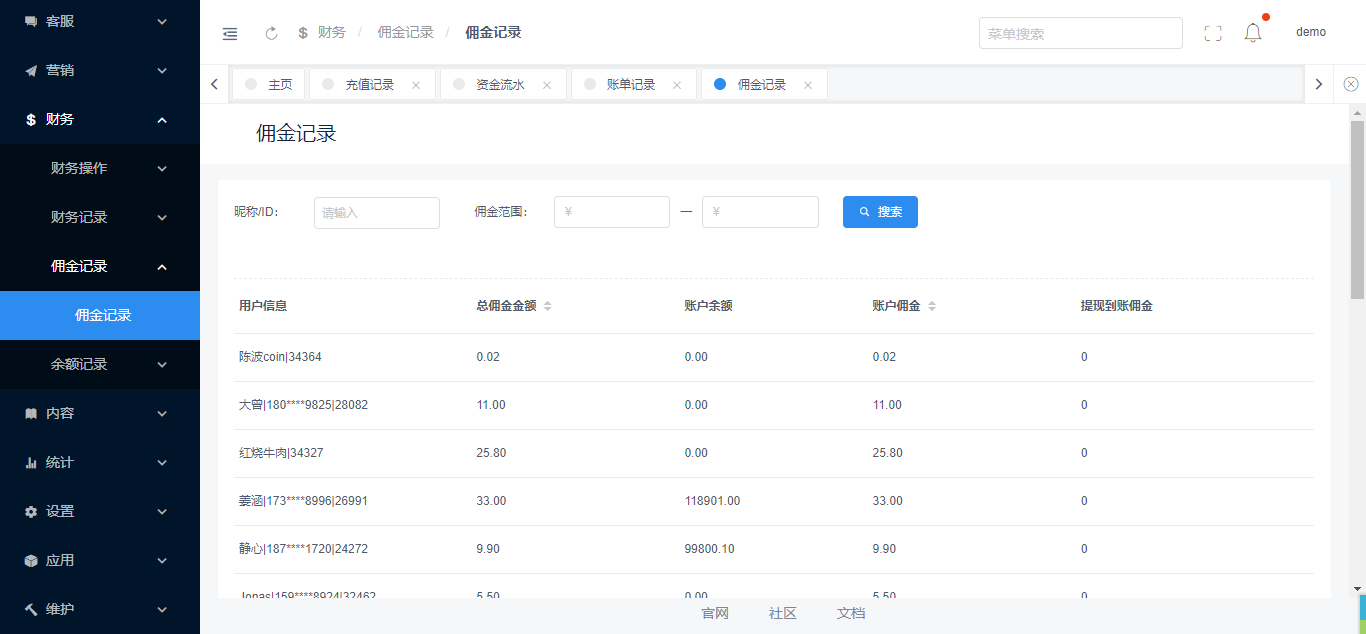Click the page vertical scrollbar
Screen dimensions: 1366x634
tap(1357, 210)
